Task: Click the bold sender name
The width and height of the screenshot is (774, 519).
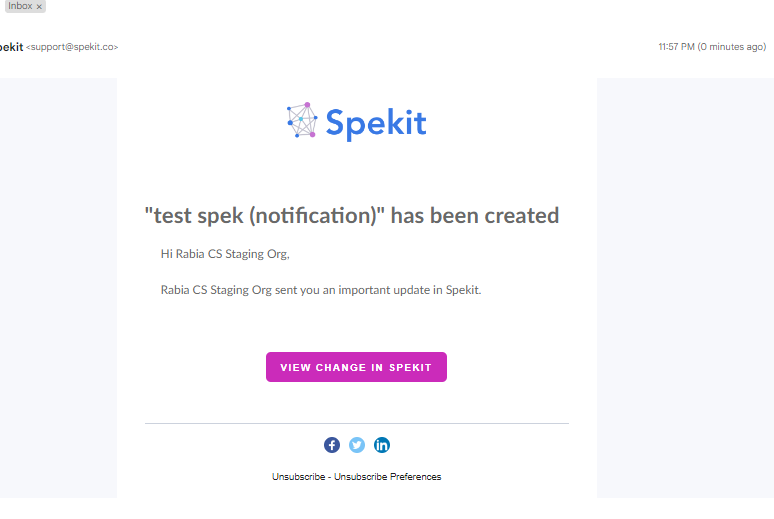Action: click(x=11, y=47)
